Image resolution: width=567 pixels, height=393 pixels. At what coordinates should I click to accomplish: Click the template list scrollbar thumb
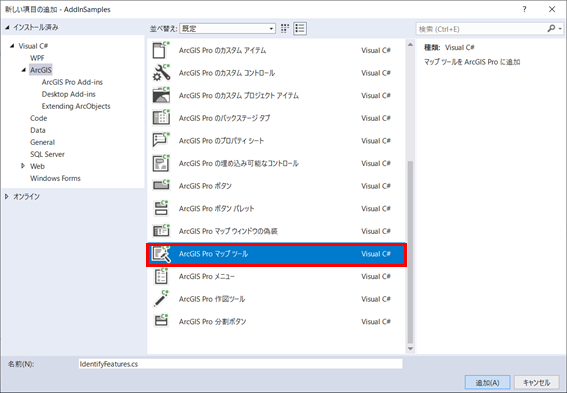[410, 252]
